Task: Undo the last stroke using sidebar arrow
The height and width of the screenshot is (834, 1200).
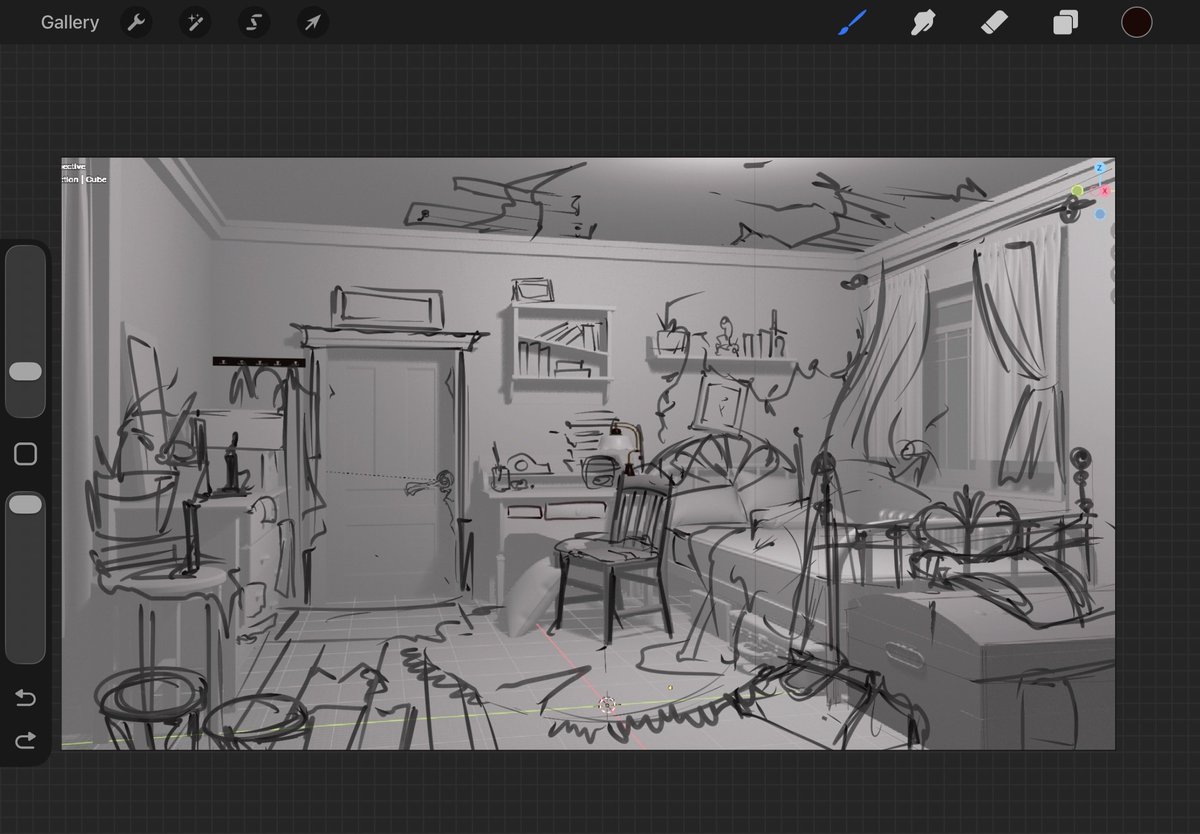Action: (x=26, y=696)
